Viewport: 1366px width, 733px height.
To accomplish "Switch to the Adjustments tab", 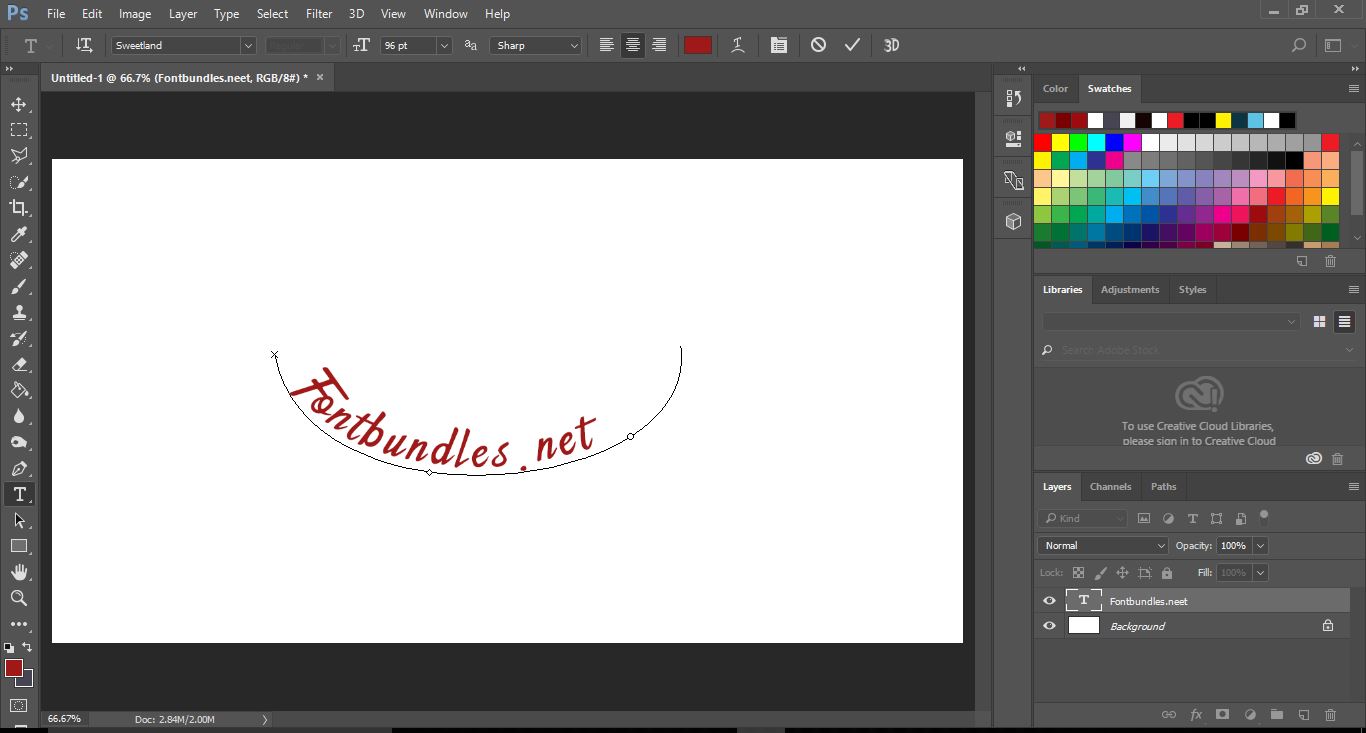I will [1130, 289].
